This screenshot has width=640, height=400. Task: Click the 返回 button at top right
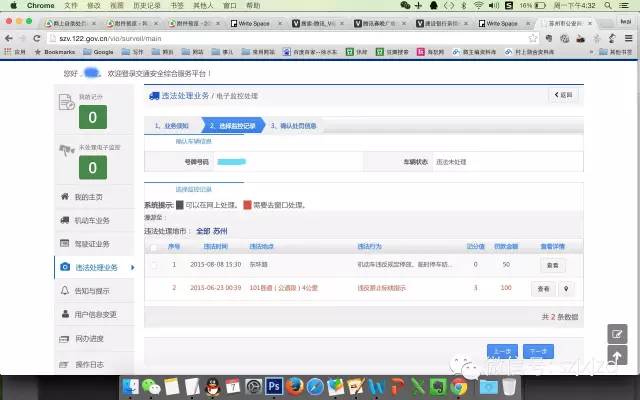pos(563,95)
